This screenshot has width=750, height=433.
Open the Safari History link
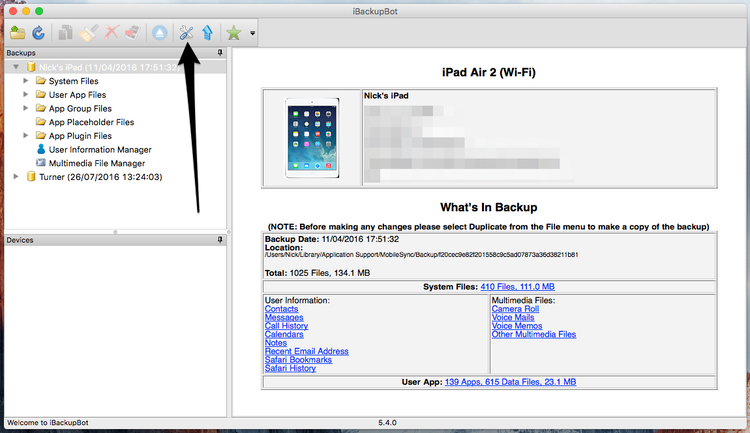pos(290,368)
